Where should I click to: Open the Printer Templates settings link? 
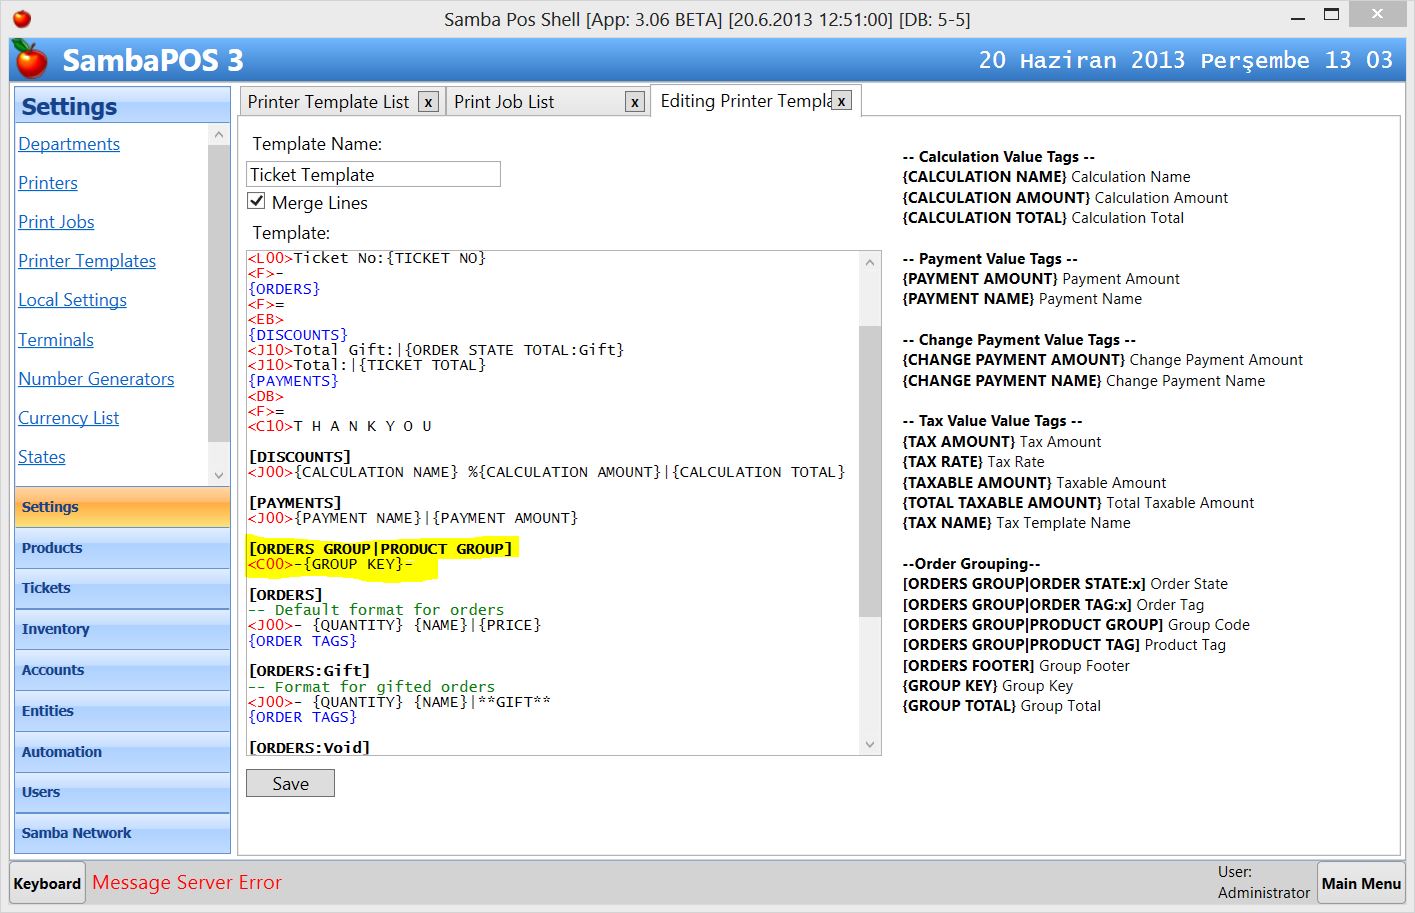(x=87, y=261)
